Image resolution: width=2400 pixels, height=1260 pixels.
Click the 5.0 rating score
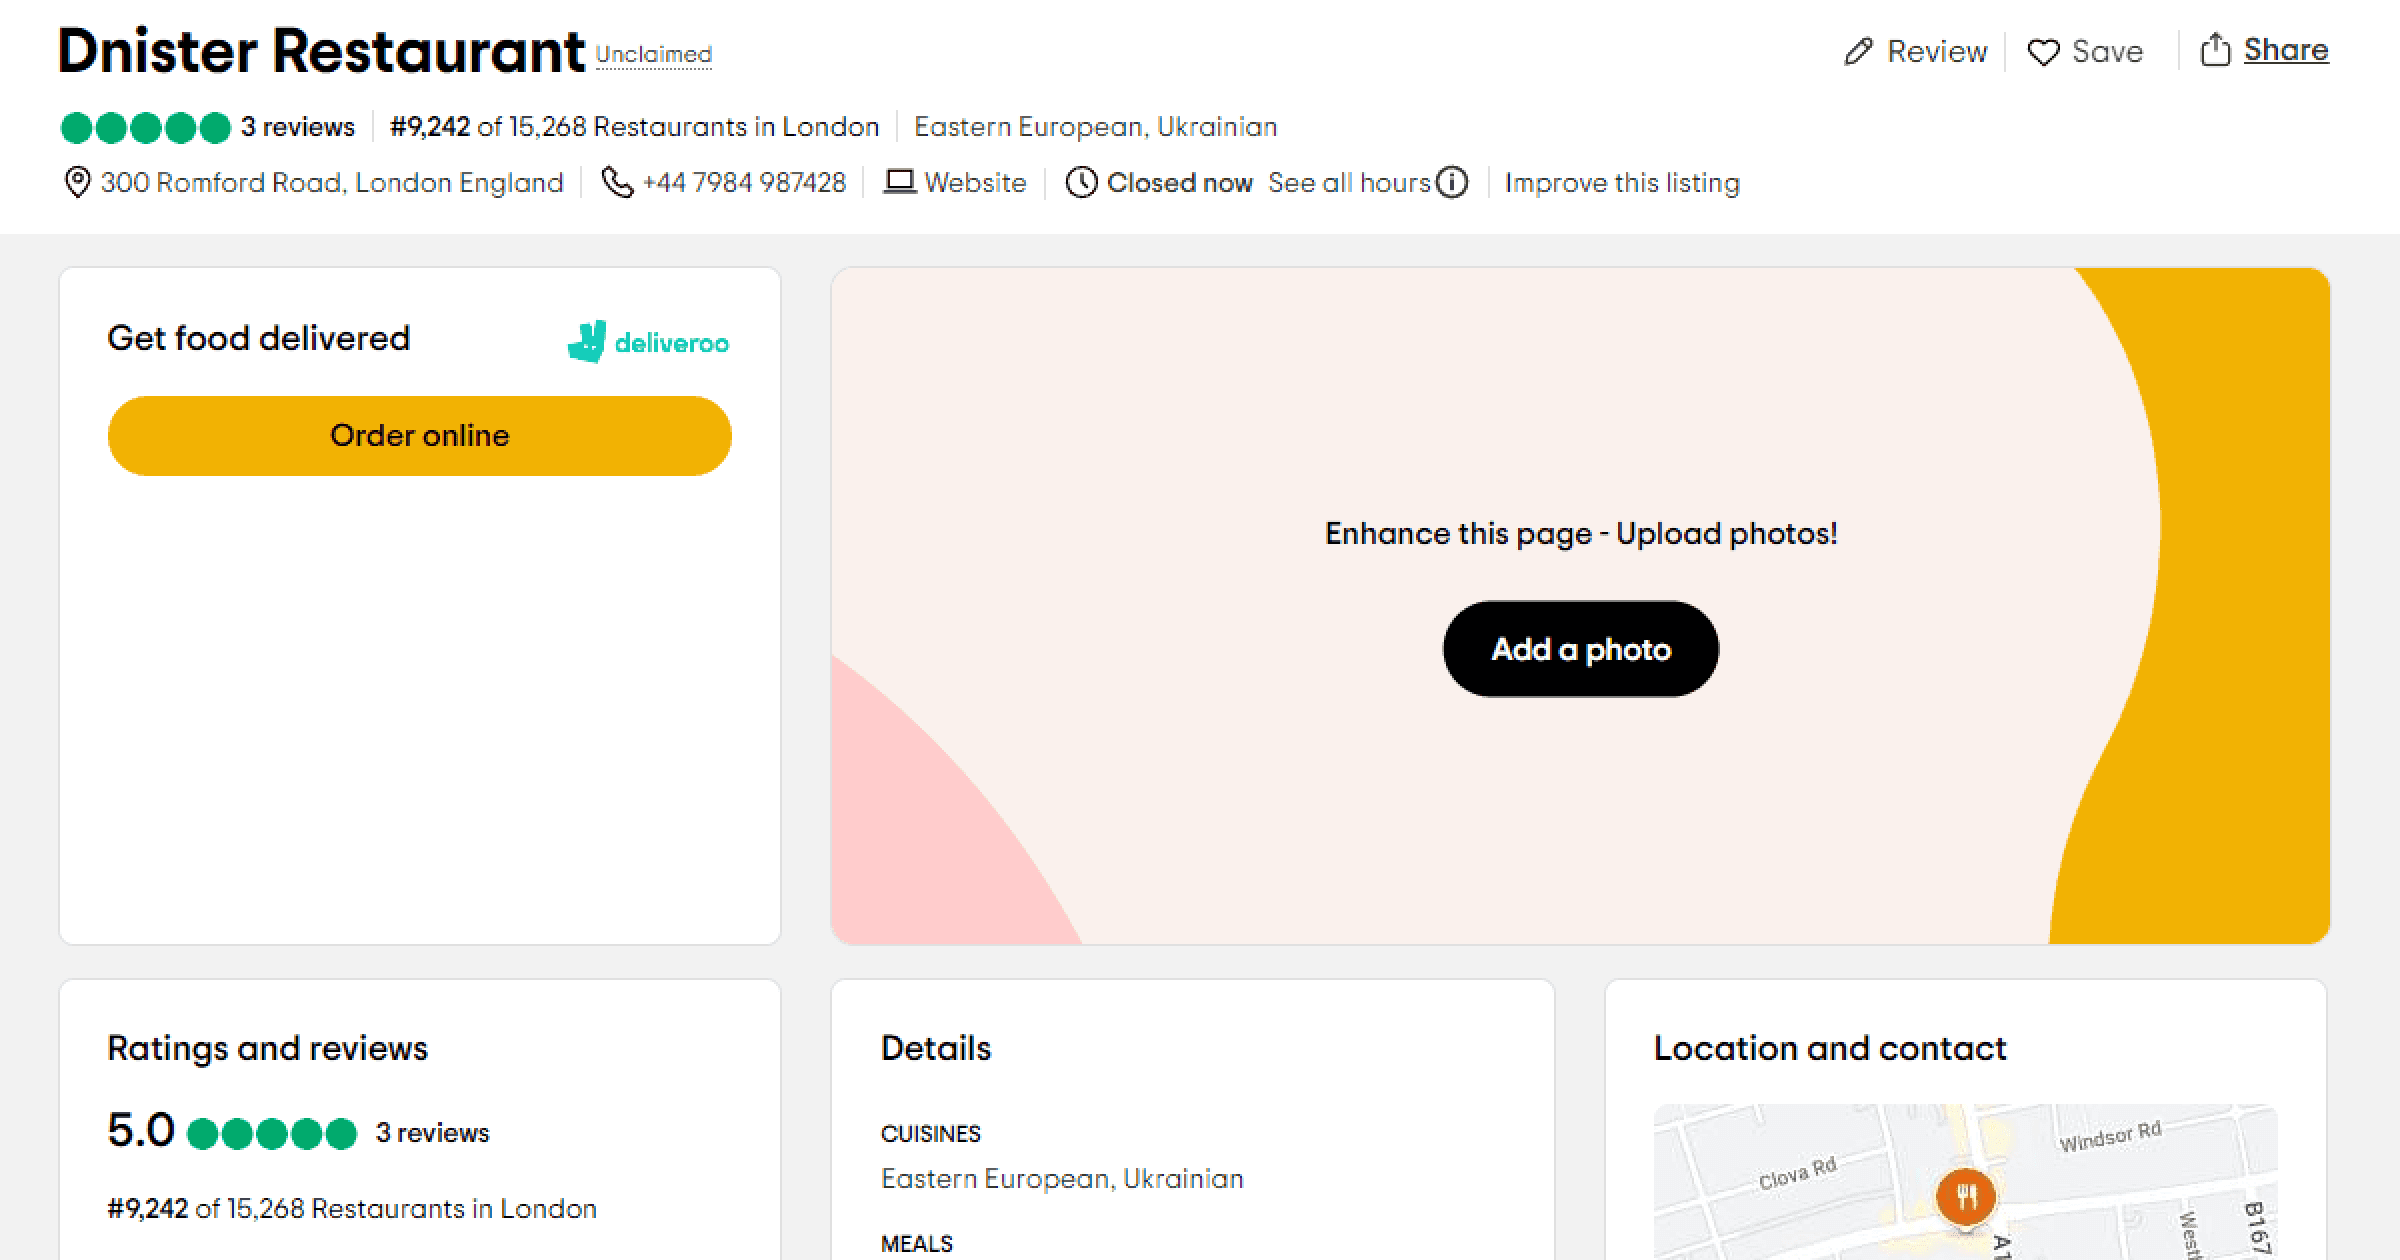141,1131
